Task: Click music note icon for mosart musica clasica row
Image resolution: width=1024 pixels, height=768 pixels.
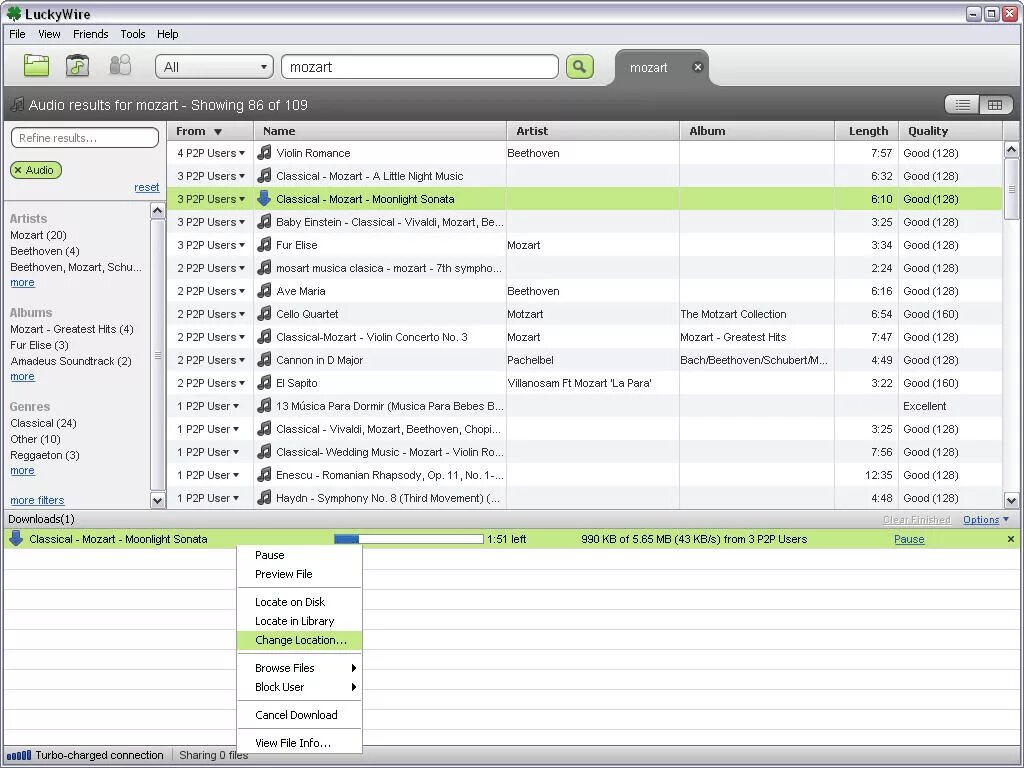Action: [x=264, y=268]
